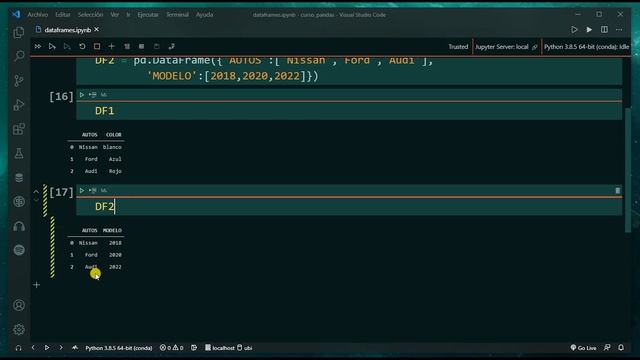The image size is (640, 360).
Task: Click Jupyter Server: local status
Action: 506,47
